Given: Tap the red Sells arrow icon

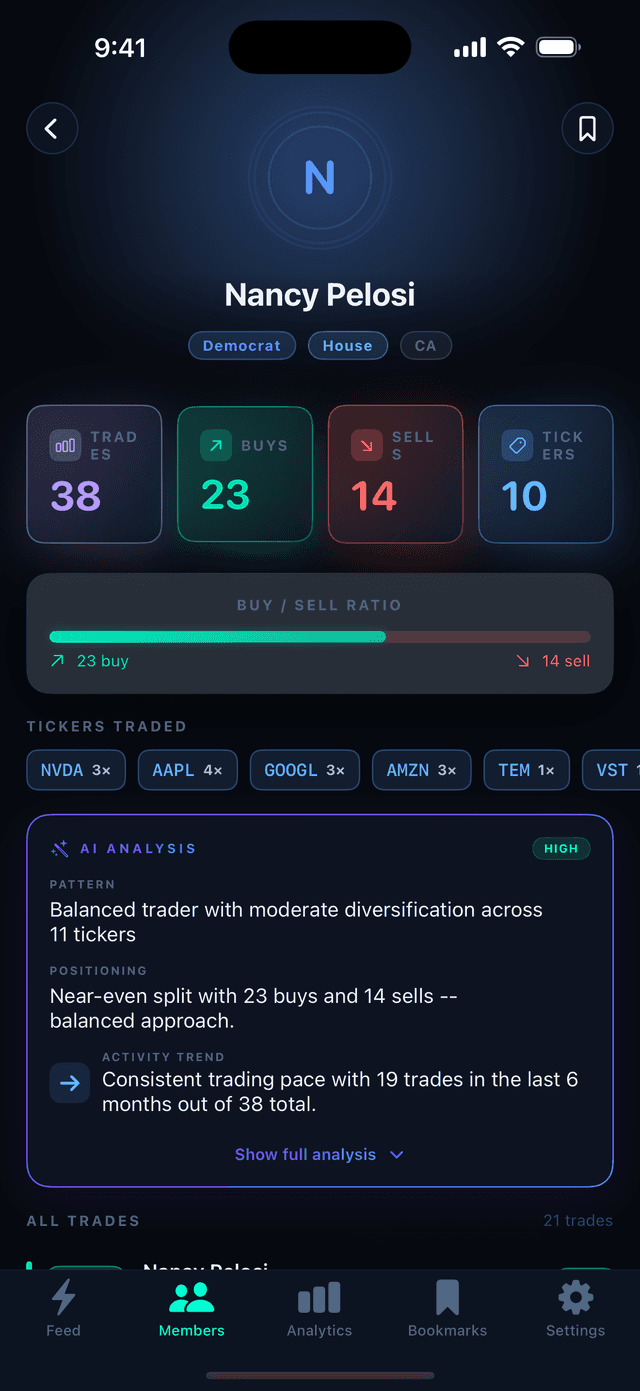Looking at the screenshot, I should (367, 444).
